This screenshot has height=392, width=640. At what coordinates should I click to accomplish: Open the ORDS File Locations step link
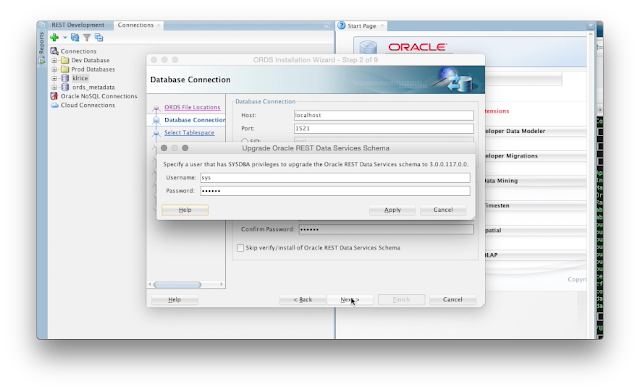click(x=192, y=107)
